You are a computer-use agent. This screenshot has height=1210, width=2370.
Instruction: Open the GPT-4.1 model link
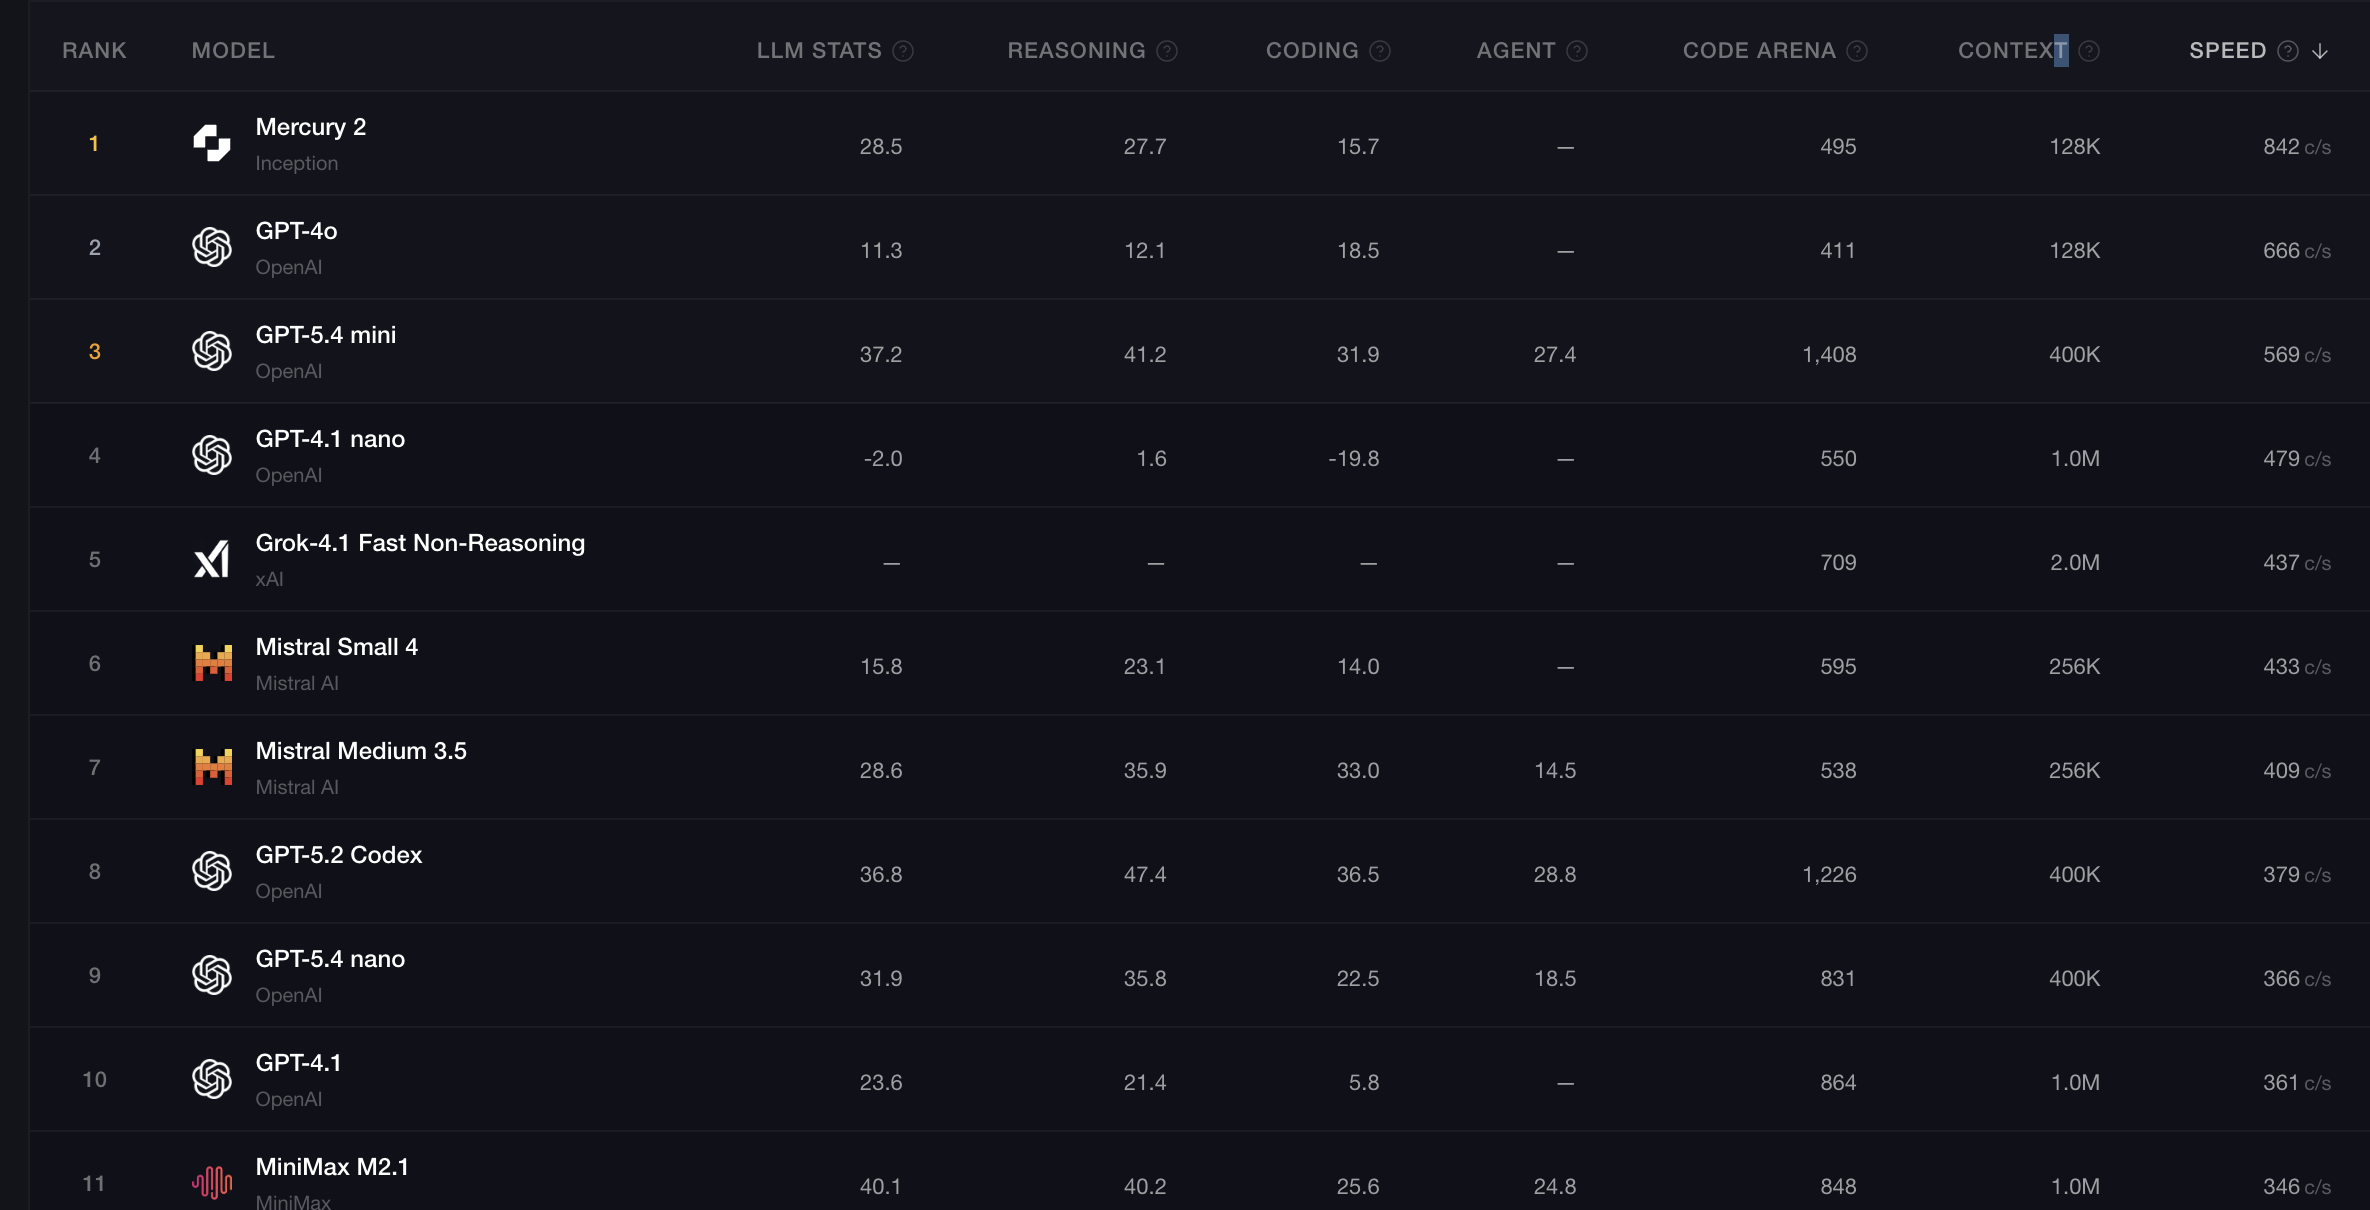298,1063
